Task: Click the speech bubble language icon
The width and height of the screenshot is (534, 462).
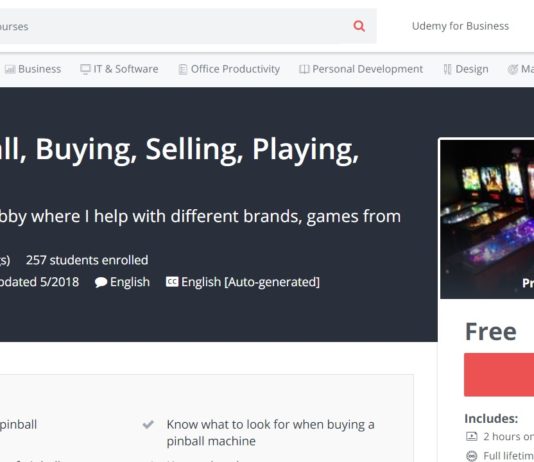Action: [x=101, y=282]
